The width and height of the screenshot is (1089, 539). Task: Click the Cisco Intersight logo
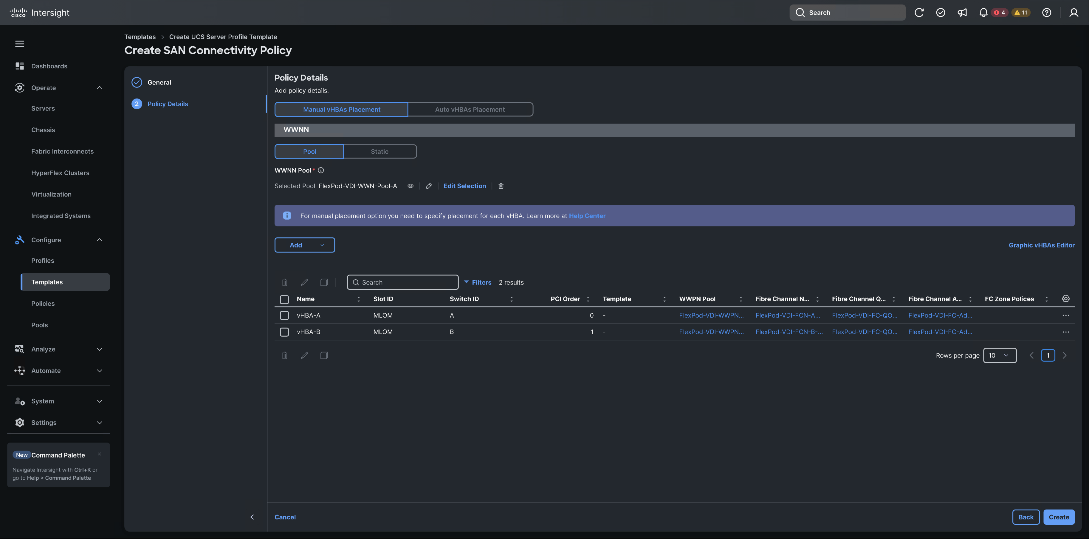tap(40, 13)
